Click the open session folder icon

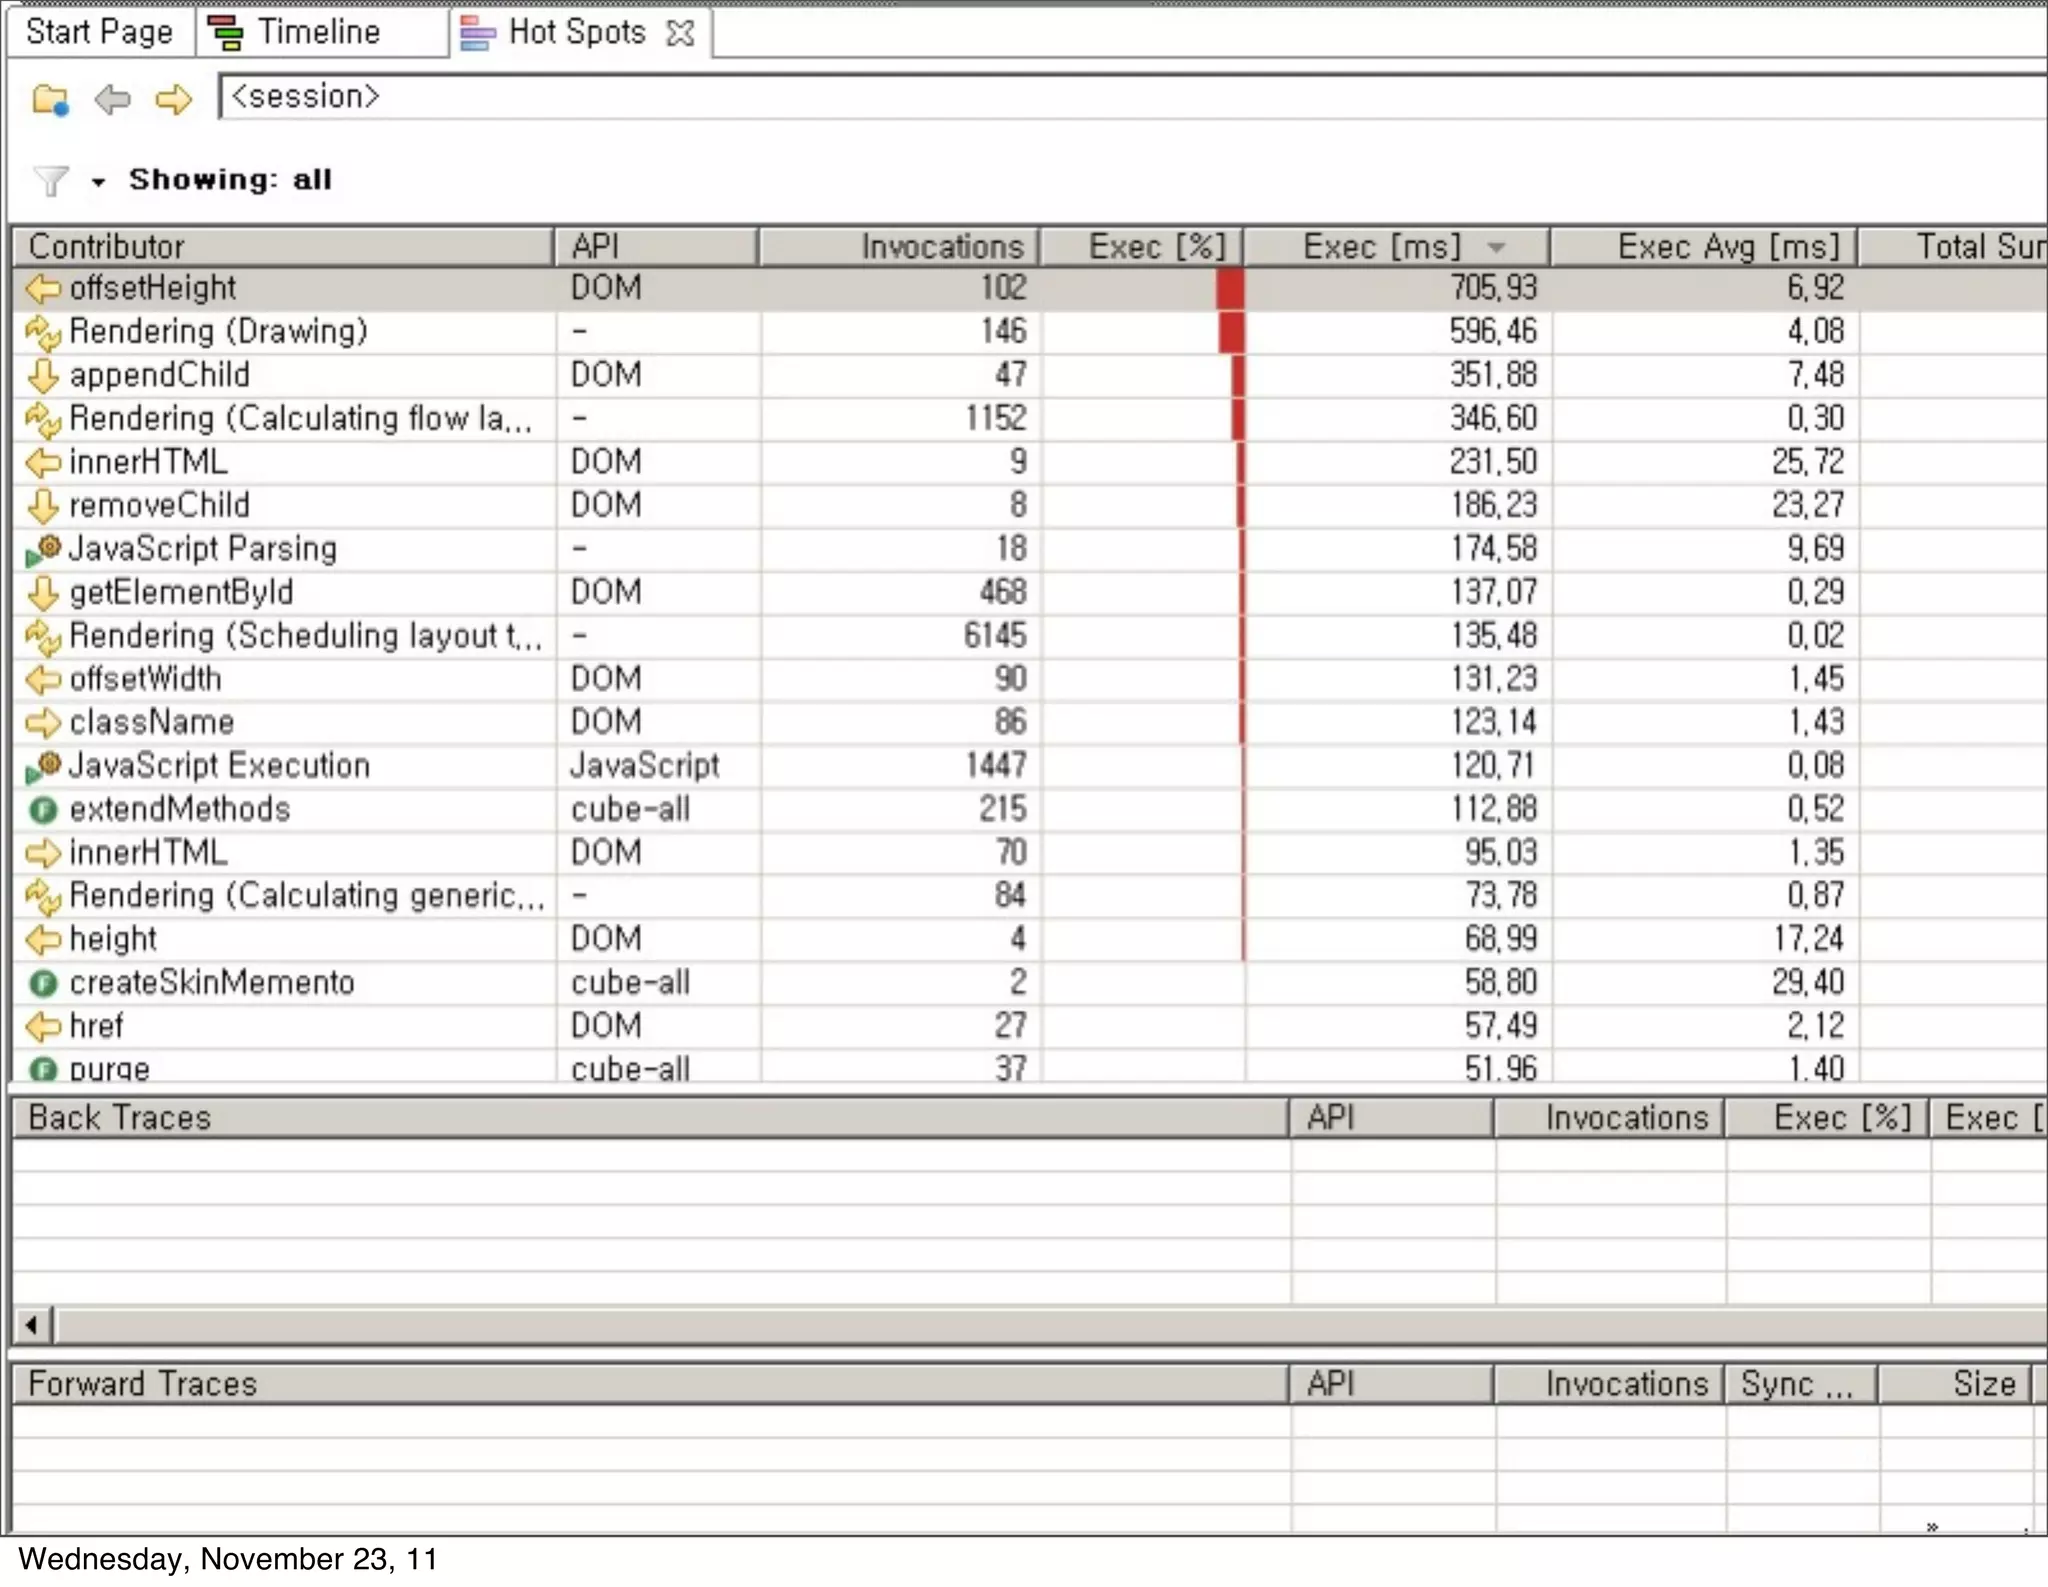(x=49, y=99)
